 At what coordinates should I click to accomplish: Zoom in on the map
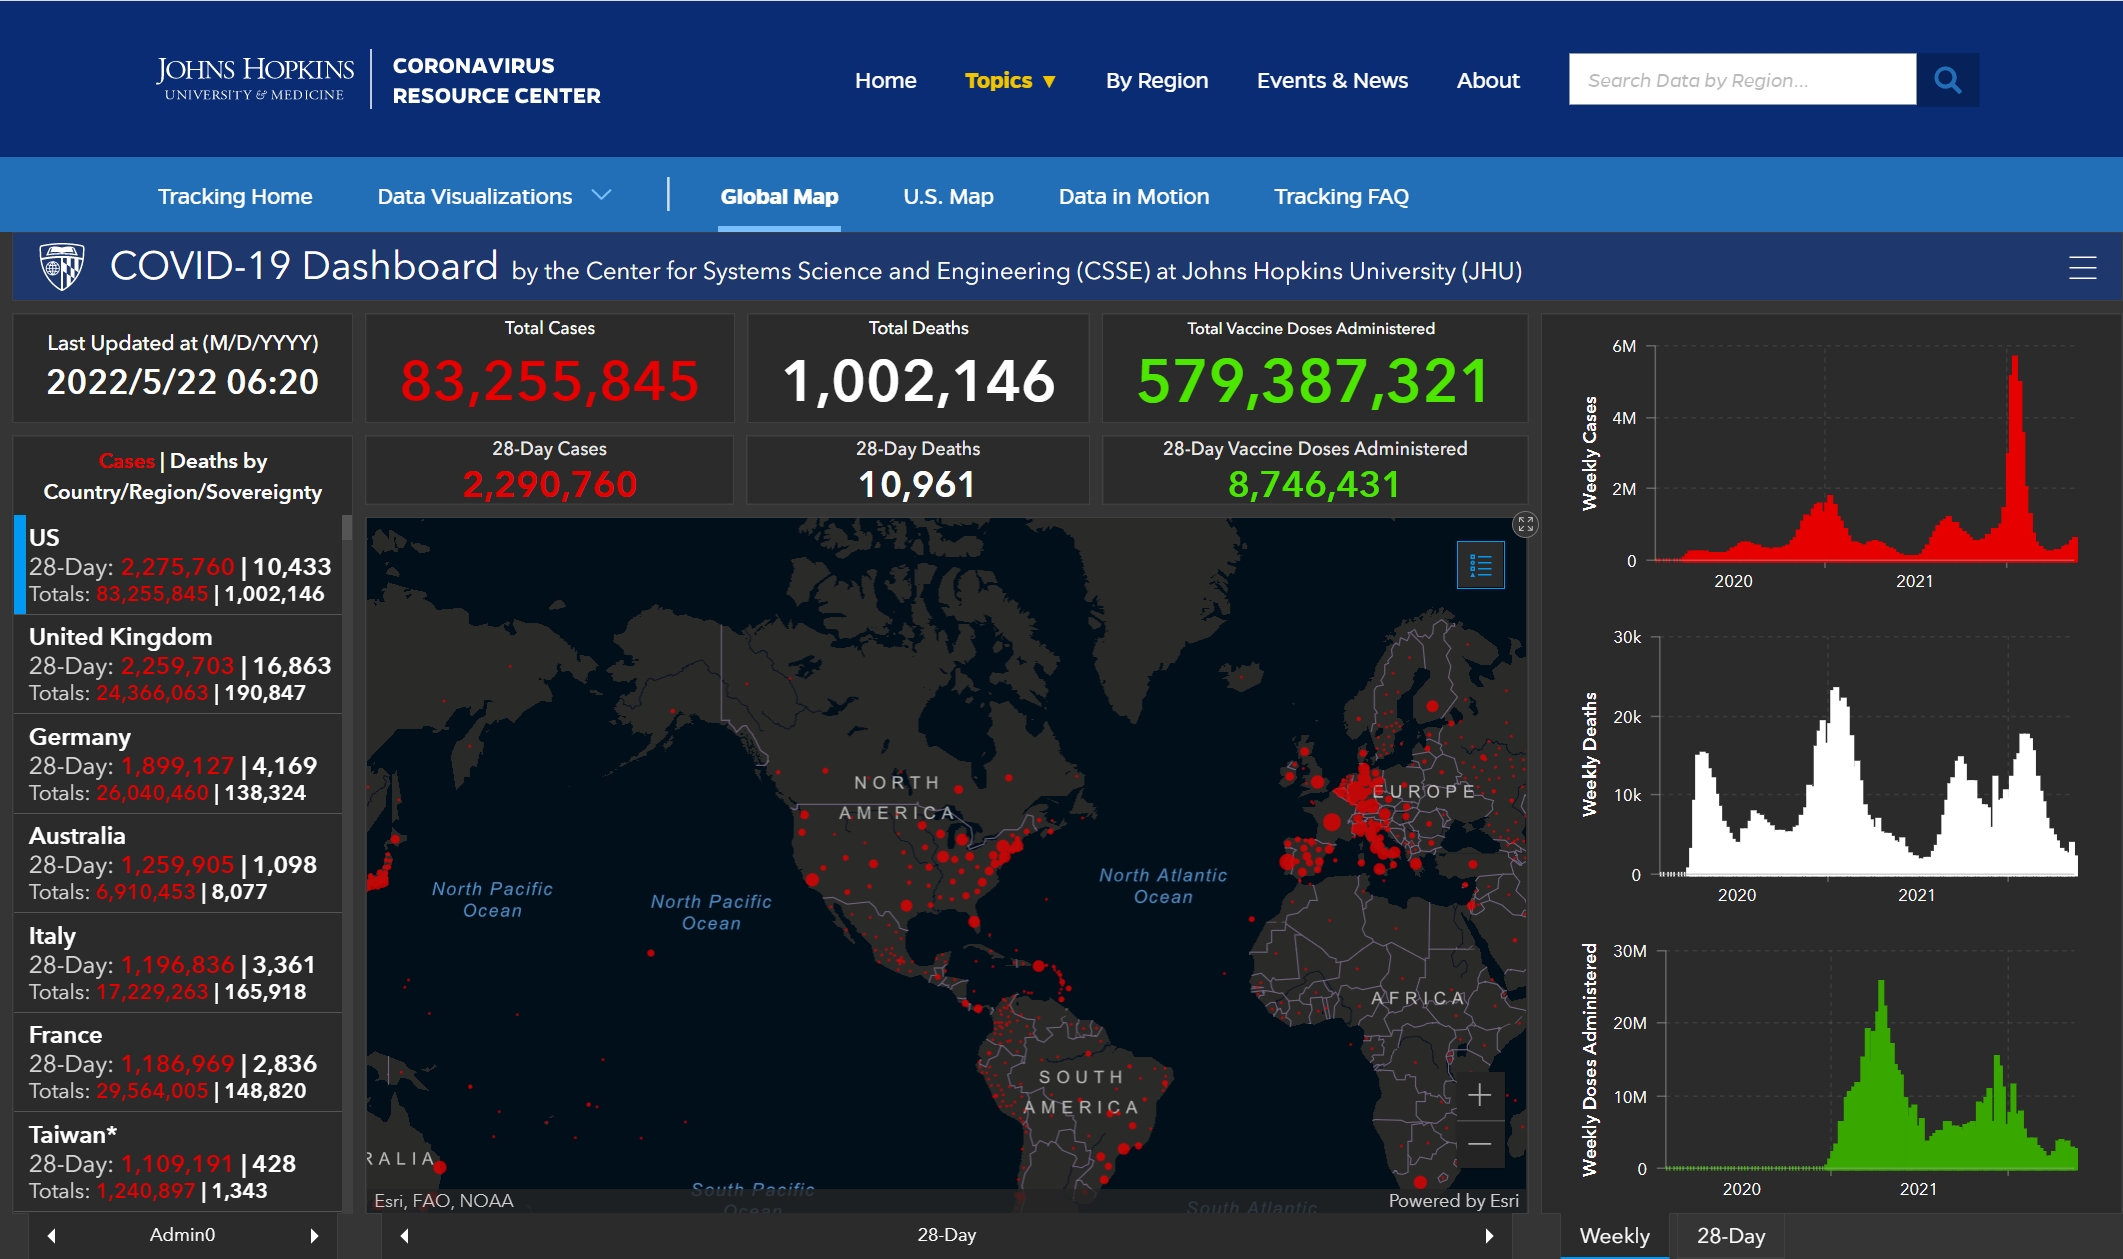(1479, 1095)
